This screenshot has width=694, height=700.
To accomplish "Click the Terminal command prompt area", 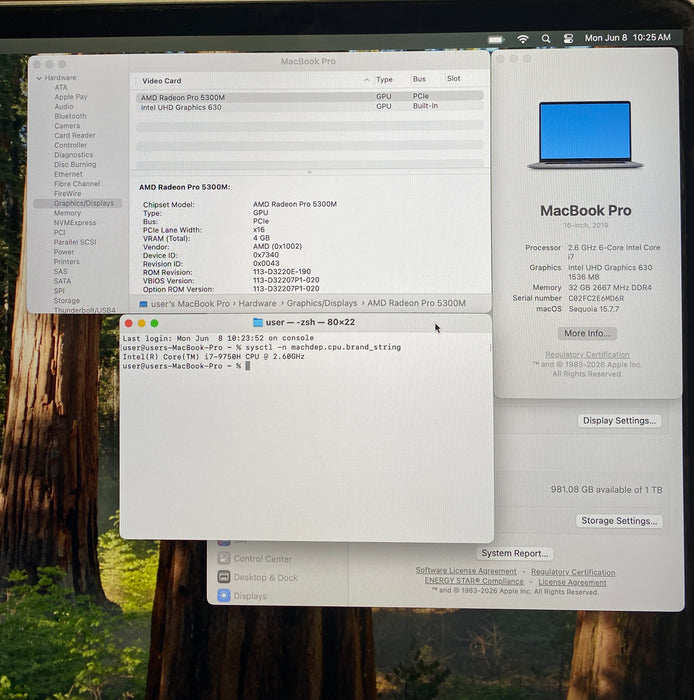I will [248, 366].
